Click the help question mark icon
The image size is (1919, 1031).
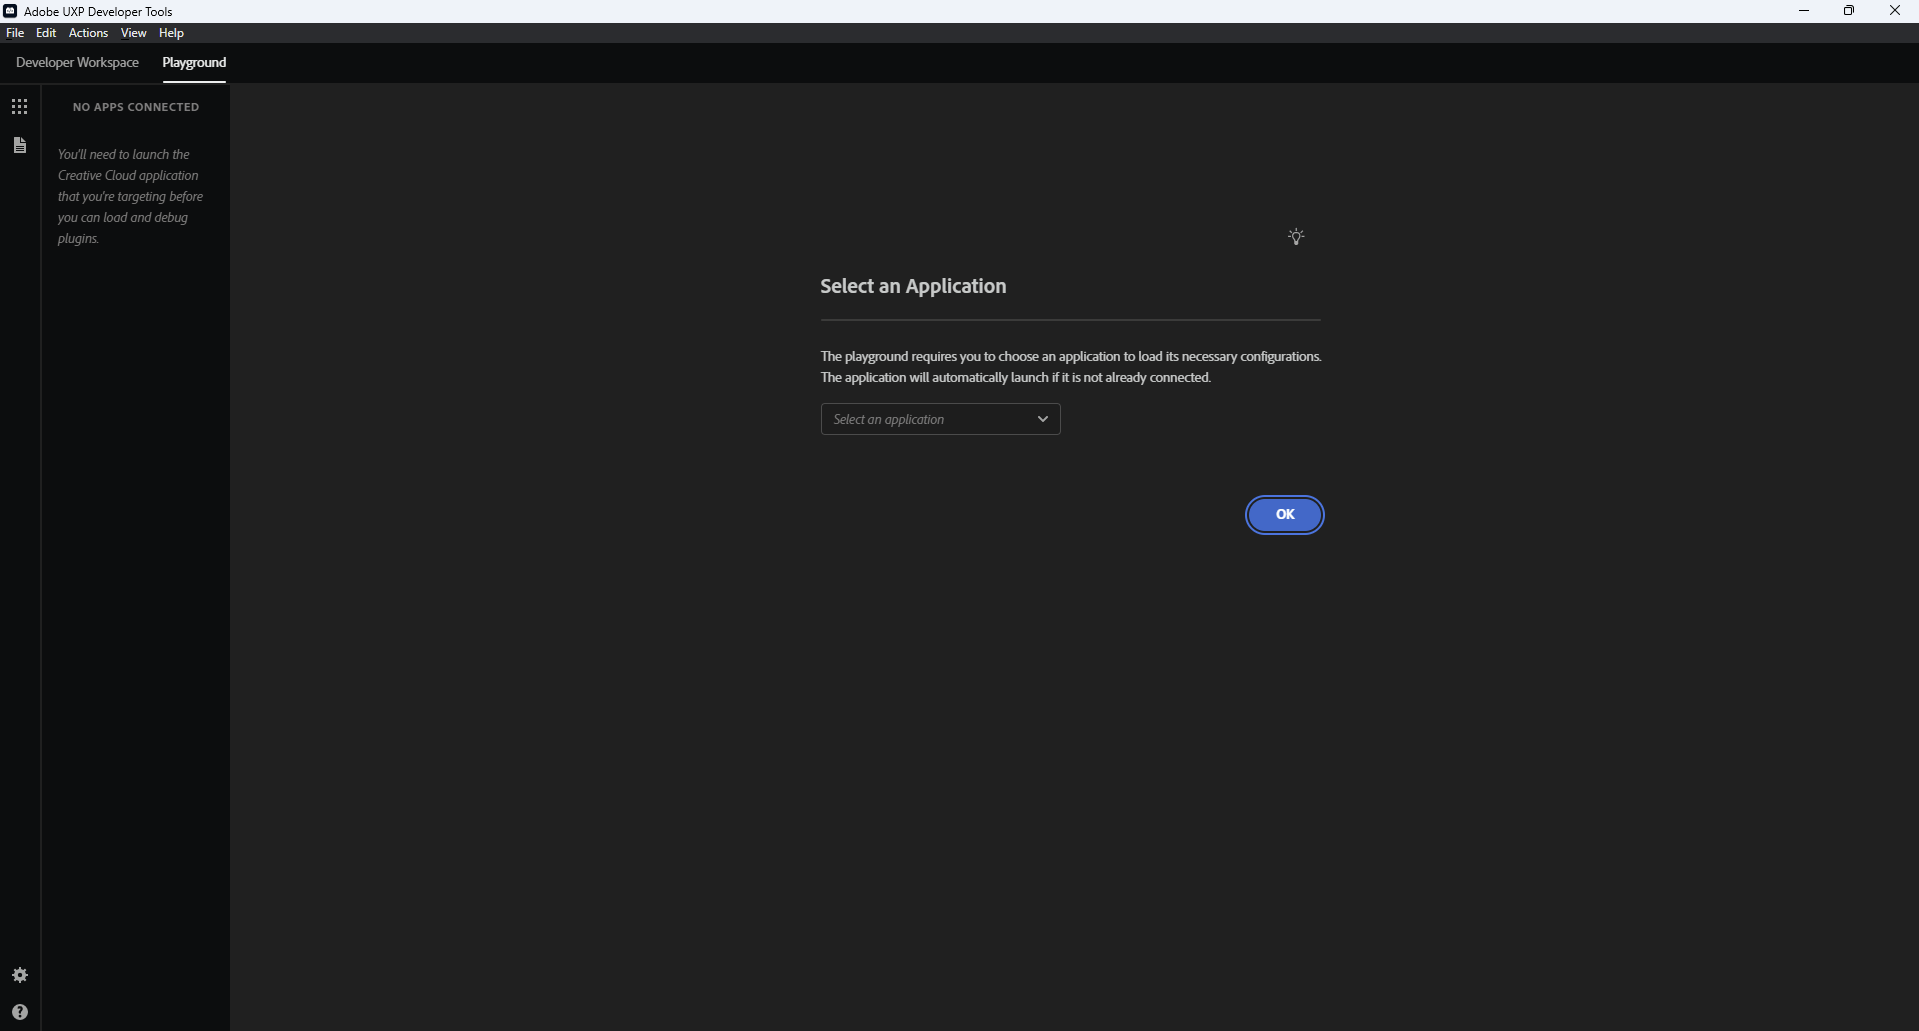(20, 1012)
